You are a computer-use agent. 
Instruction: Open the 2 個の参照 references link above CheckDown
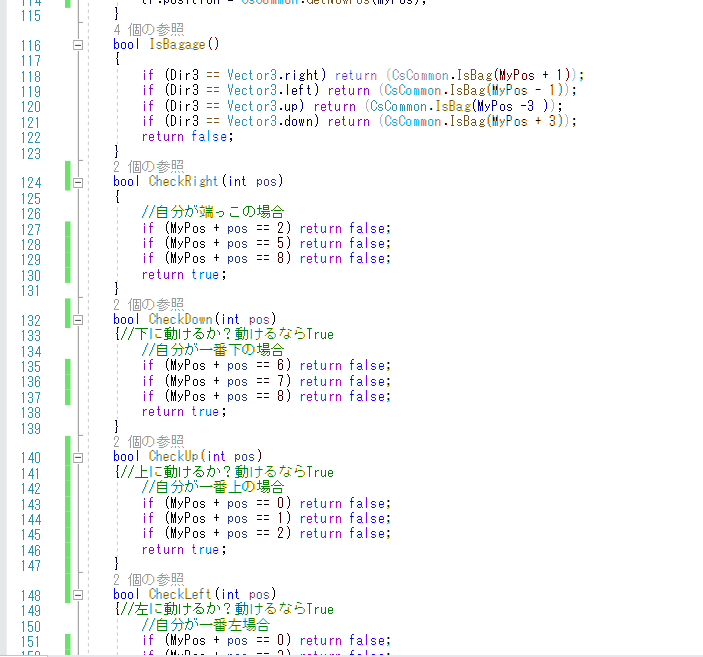(x=148, y=305)
